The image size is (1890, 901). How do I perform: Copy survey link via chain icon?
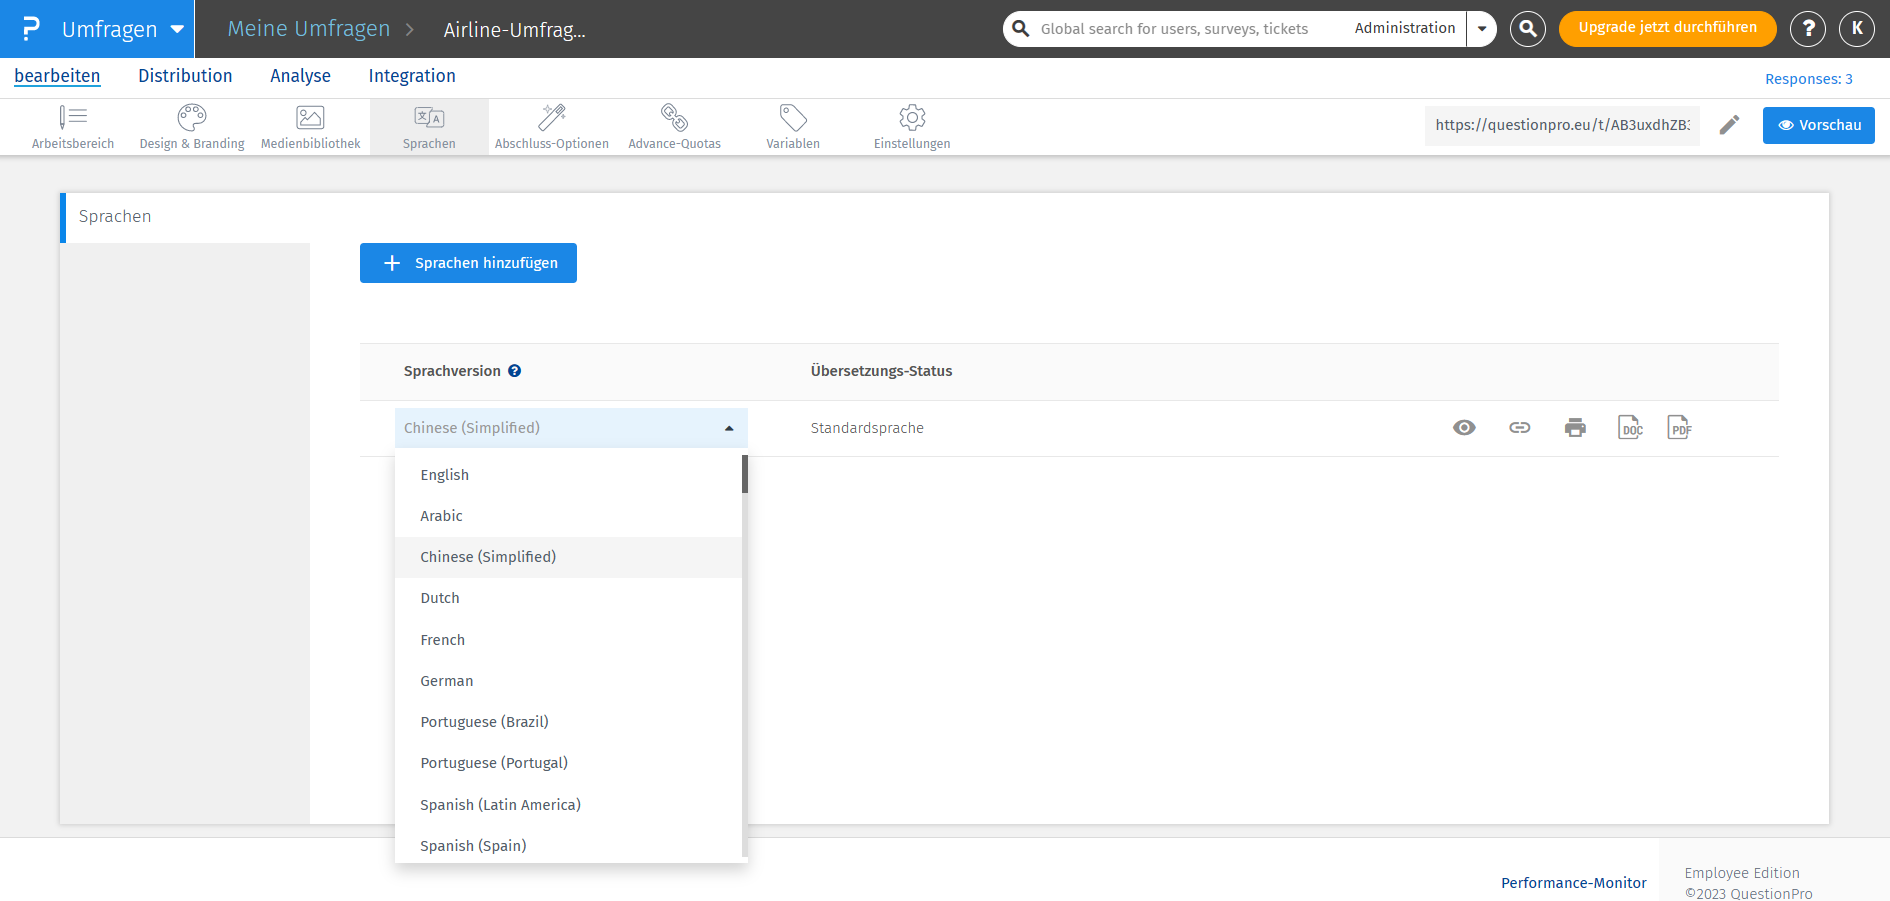point(1519,428)
